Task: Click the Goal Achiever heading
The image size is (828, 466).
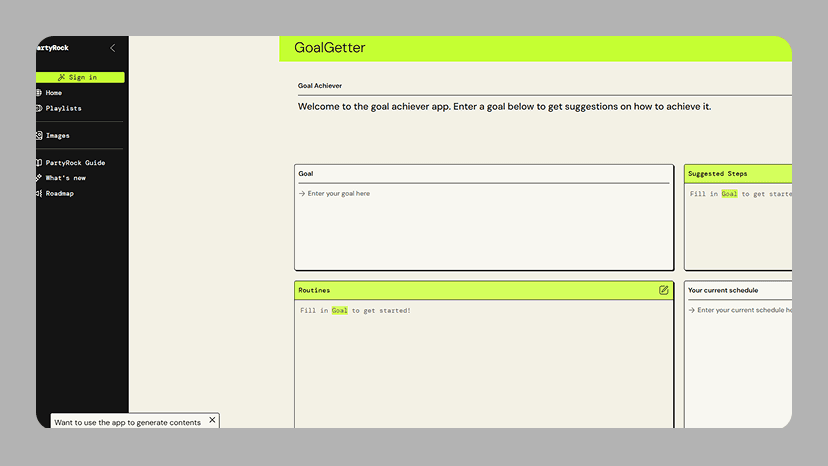Action: (319, 86)
